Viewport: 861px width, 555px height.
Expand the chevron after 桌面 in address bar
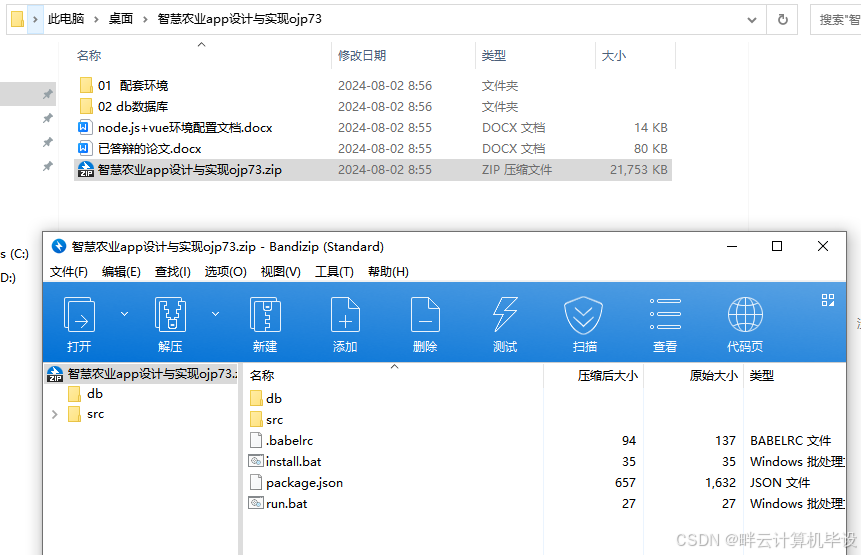[x=146, y=19]
